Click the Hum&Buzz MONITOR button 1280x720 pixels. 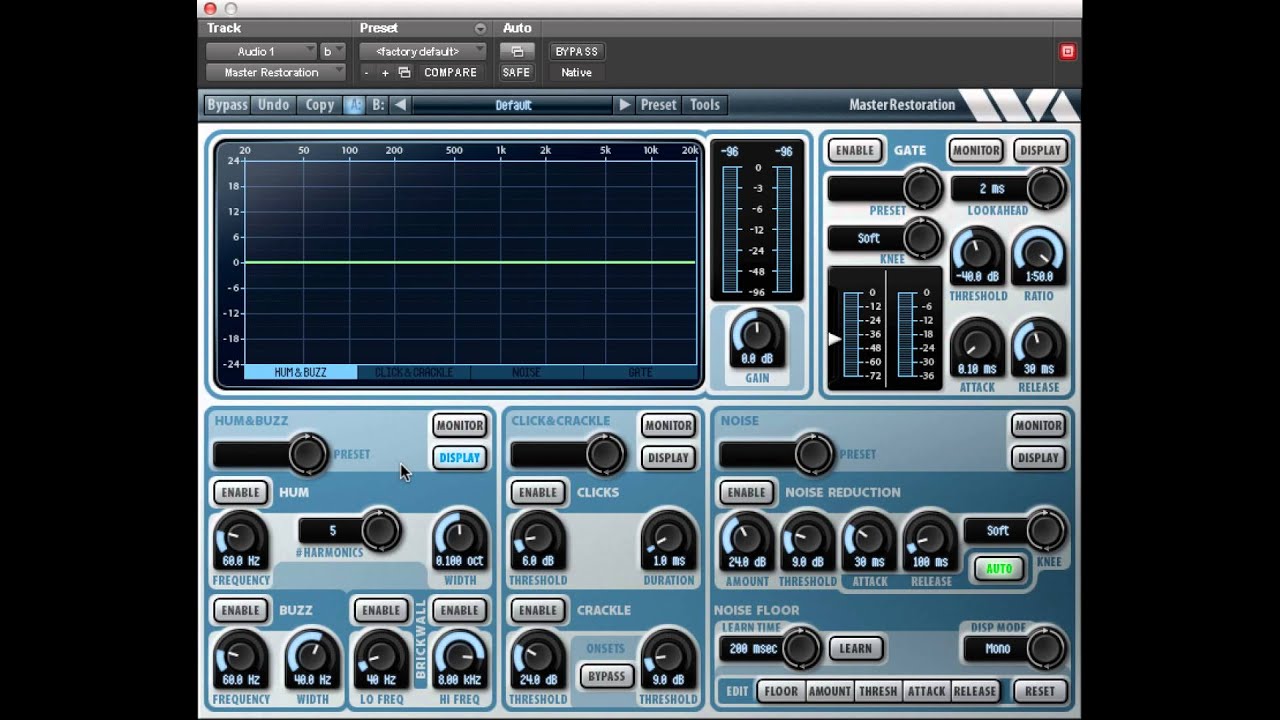tap(459, 425)
